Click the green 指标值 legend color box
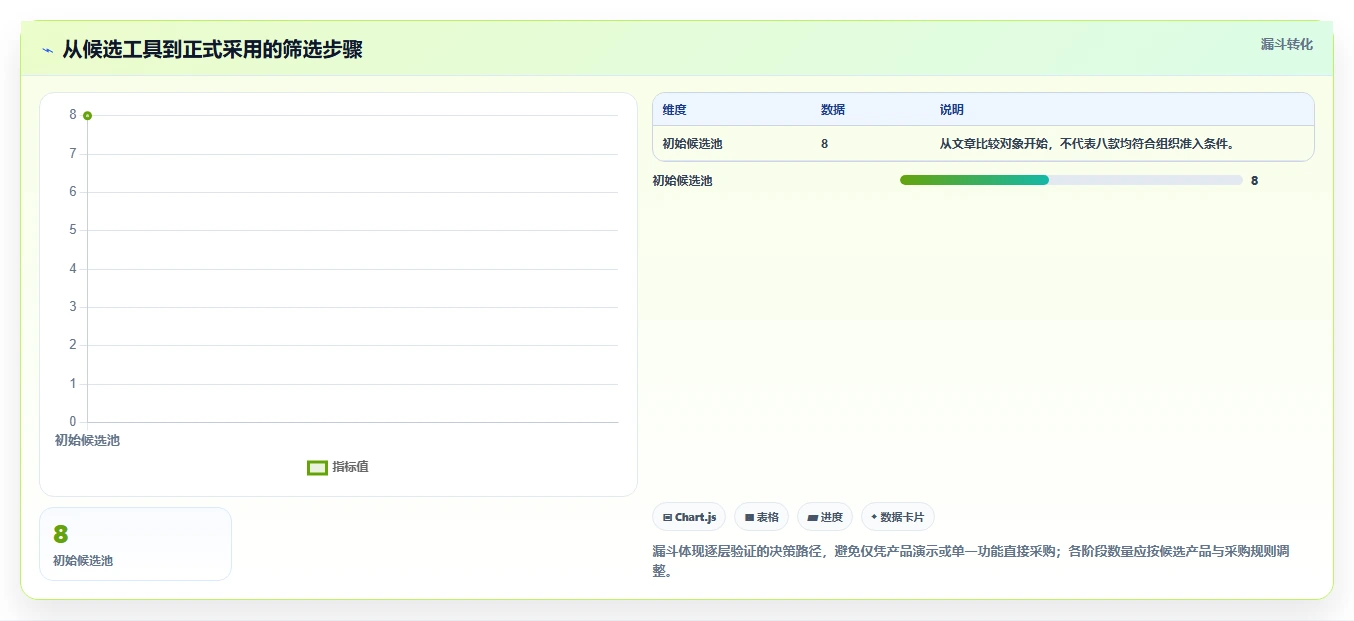This screenshot has height=621, width=1354. tap(317, 468)
